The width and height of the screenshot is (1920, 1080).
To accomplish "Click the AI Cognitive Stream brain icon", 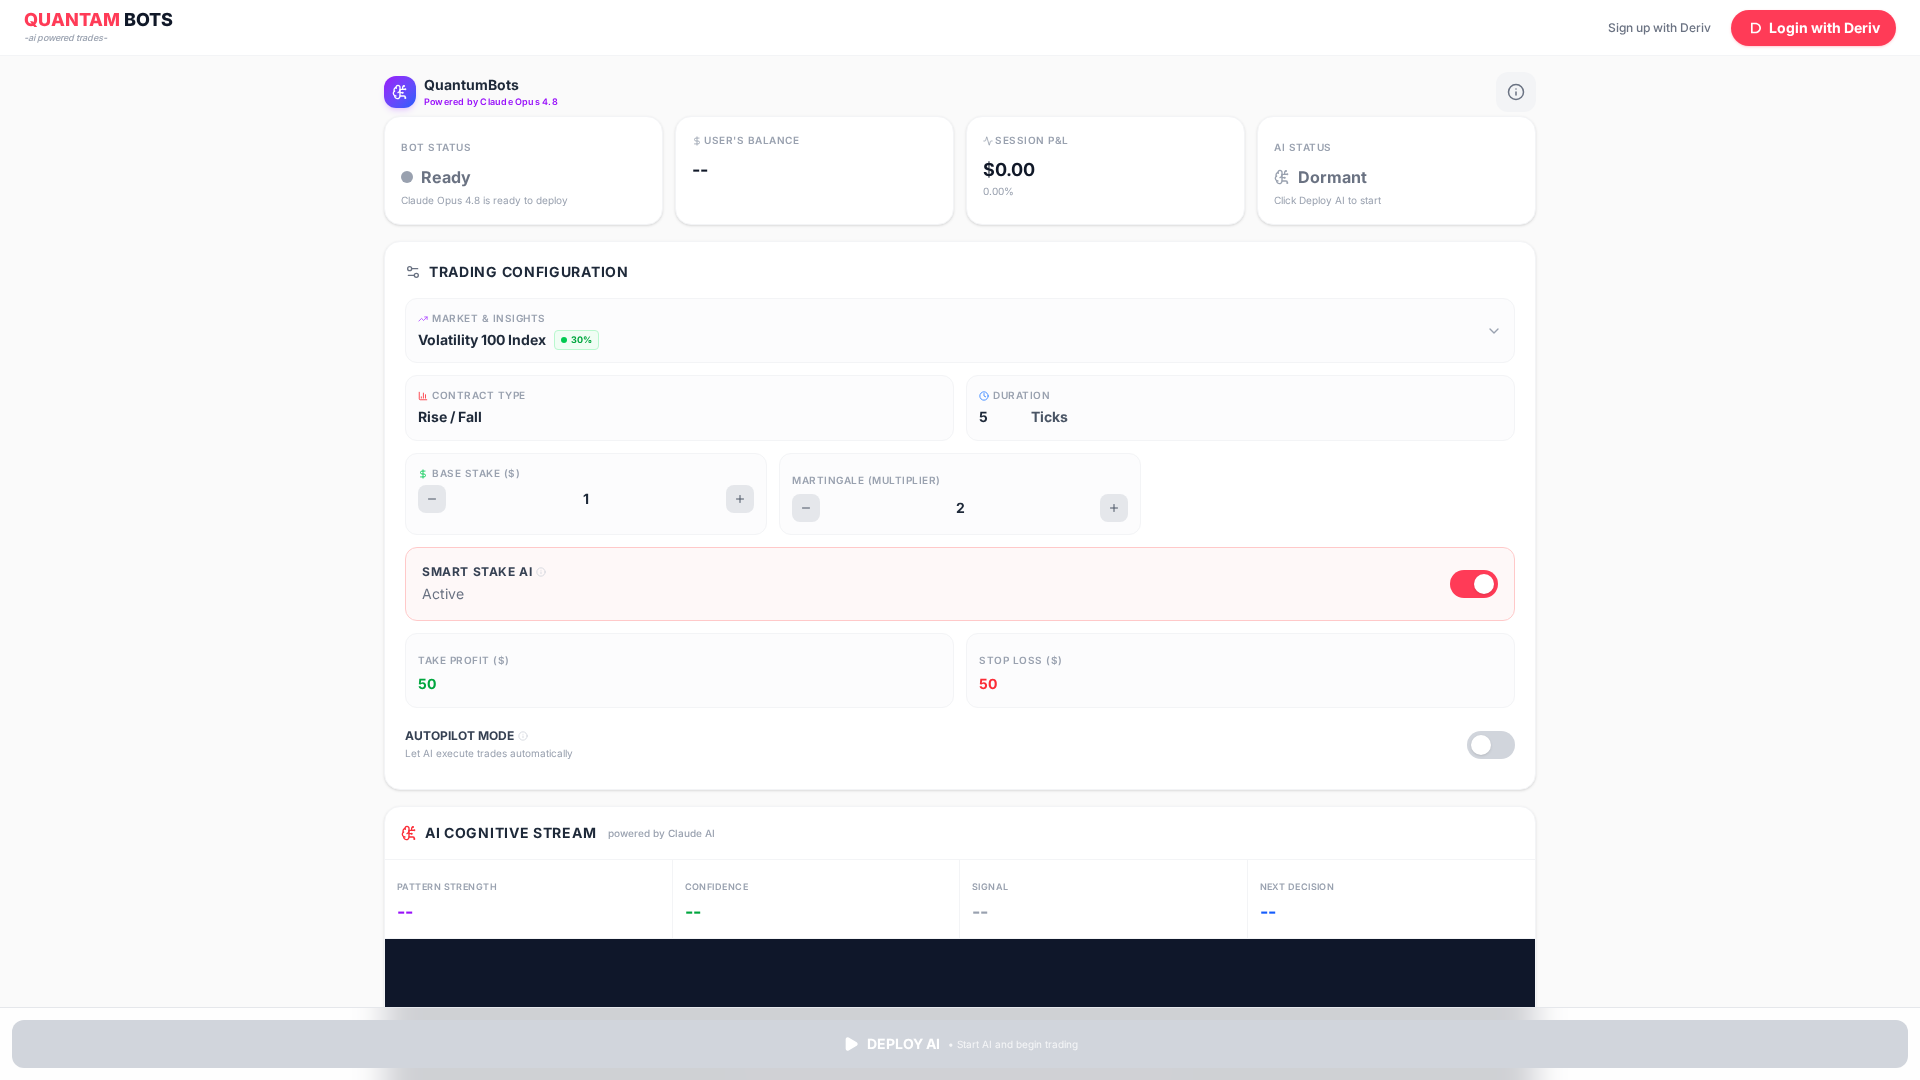I will click(x=408, y=833).
